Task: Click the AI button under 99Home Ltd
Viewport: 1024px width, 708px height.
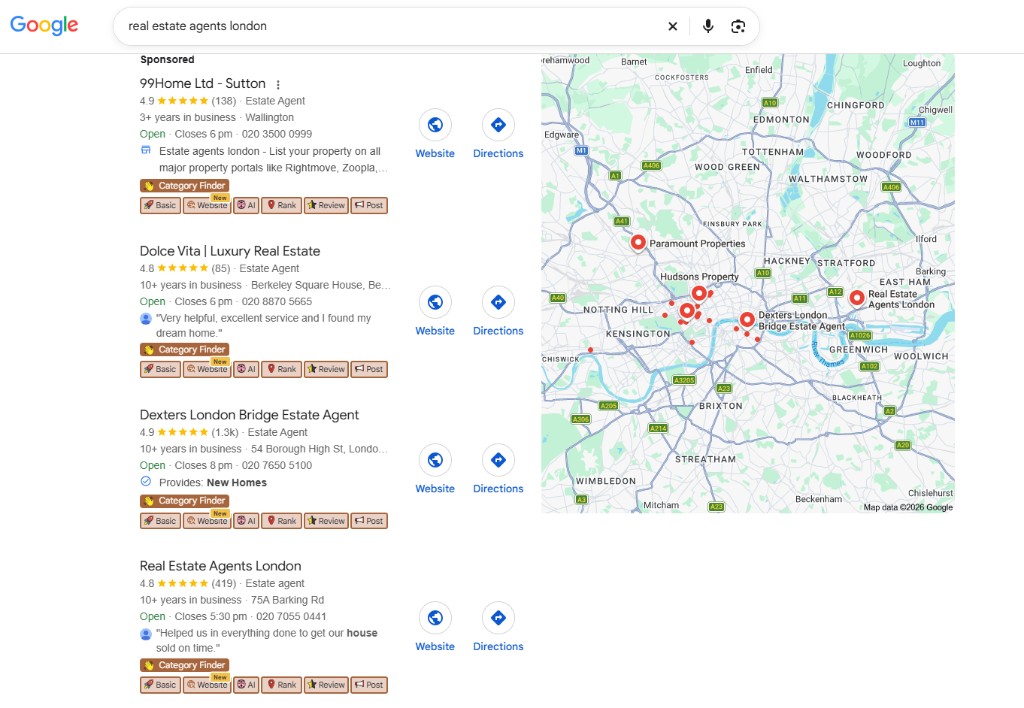Action: 246,205
